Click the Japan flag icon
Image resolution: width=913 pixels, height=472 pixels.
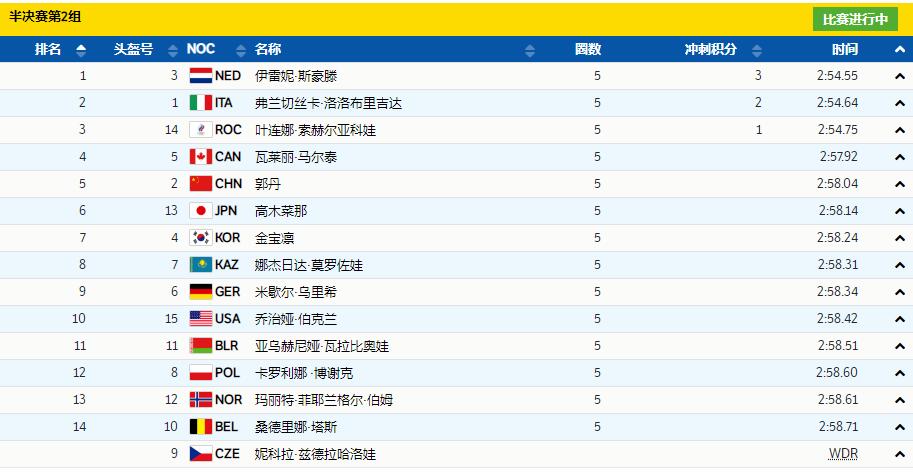click(x=201, y=211)
